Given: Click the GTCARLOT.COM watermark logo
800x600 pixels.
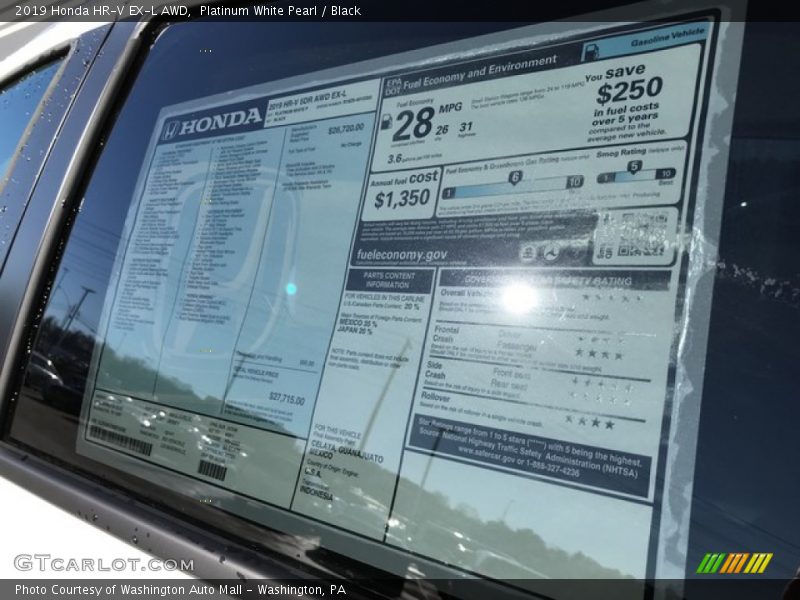Looking at the screenshot, I should point(104,563).
